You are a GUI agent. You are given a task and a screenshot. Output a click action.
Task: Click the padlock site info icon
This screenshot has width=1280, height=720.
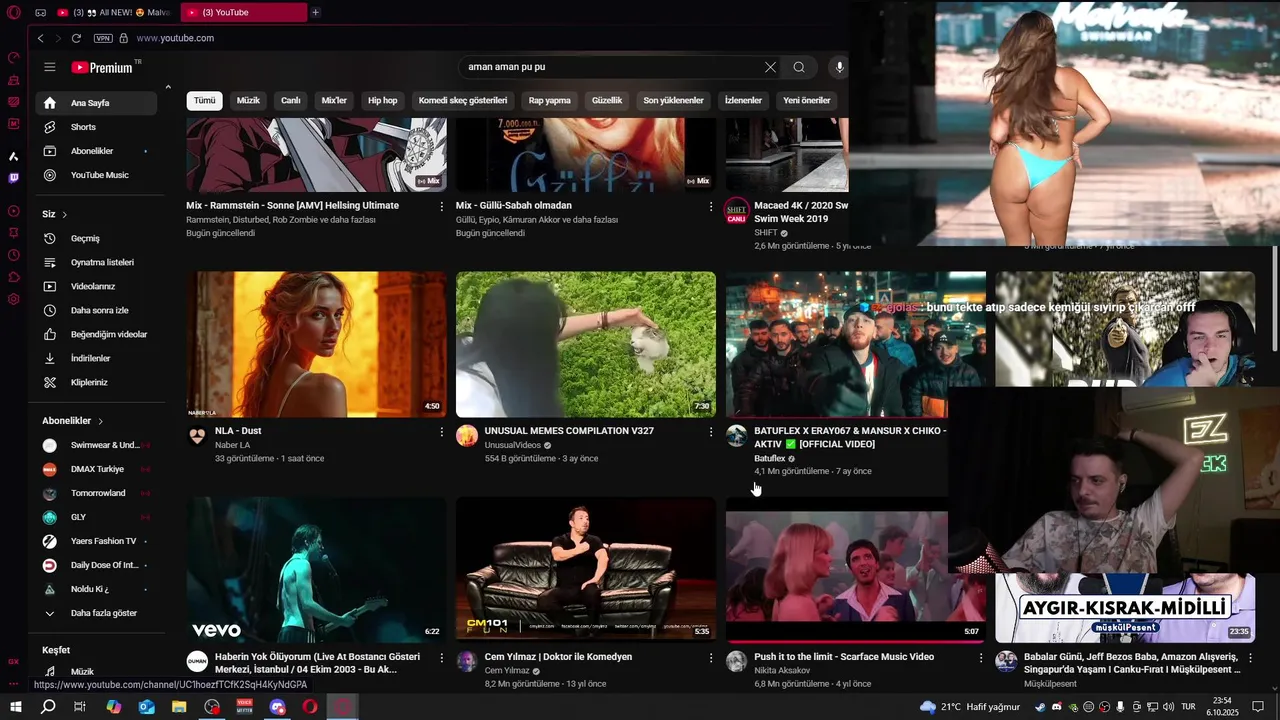point(124,38)
